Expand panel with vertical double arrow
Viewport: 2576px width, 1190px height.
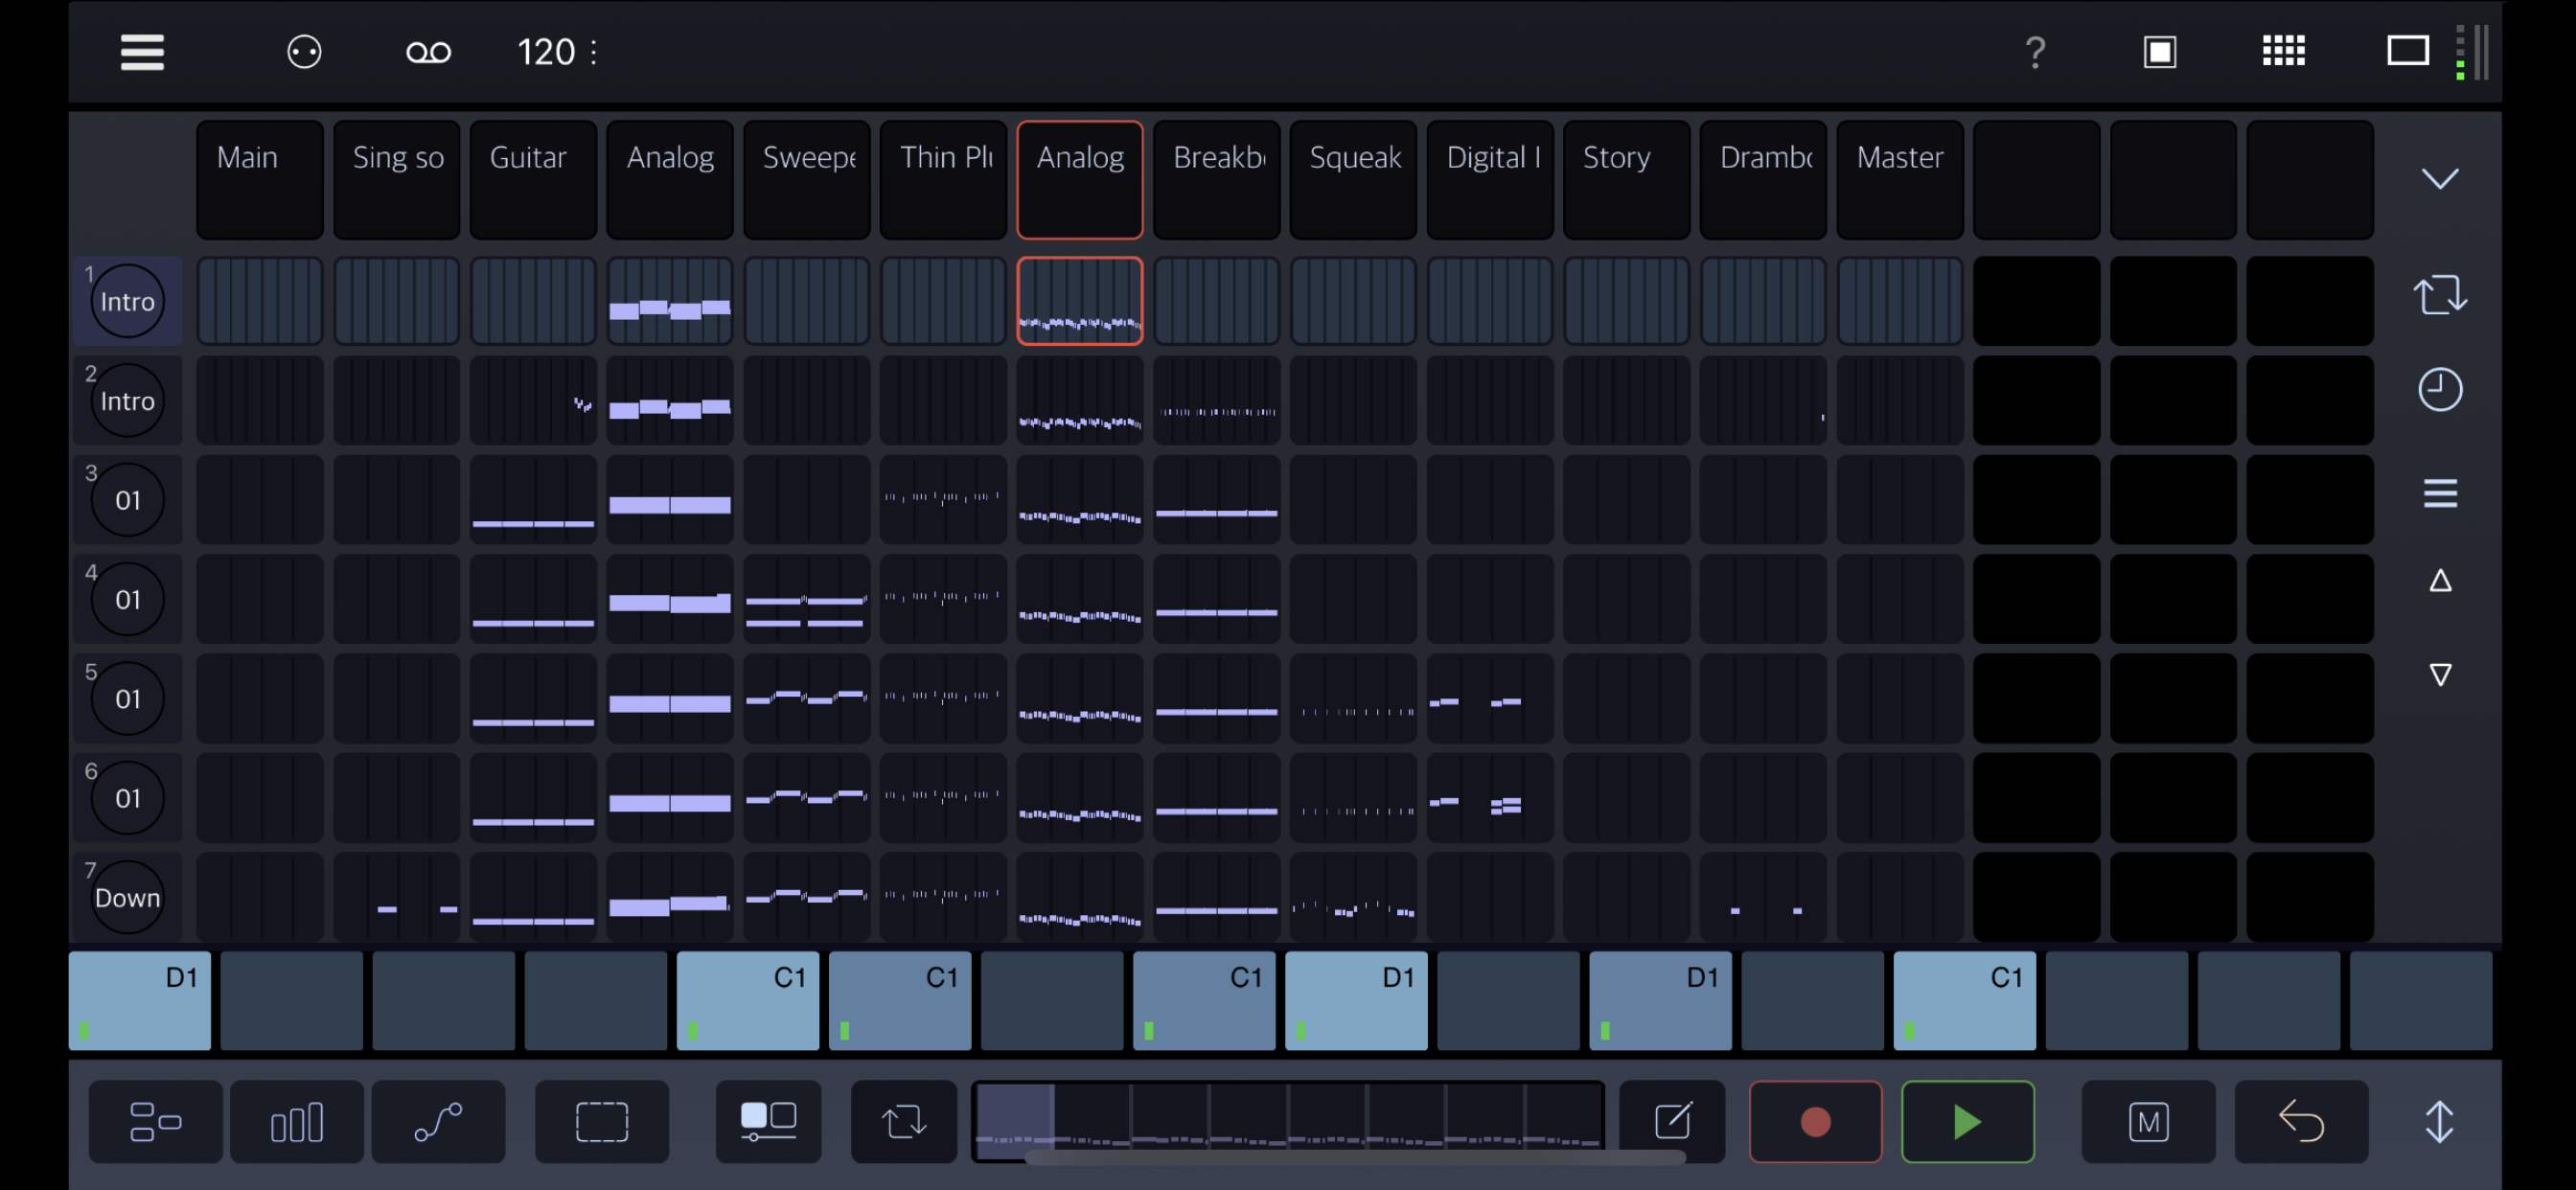pos(2440,1121)
